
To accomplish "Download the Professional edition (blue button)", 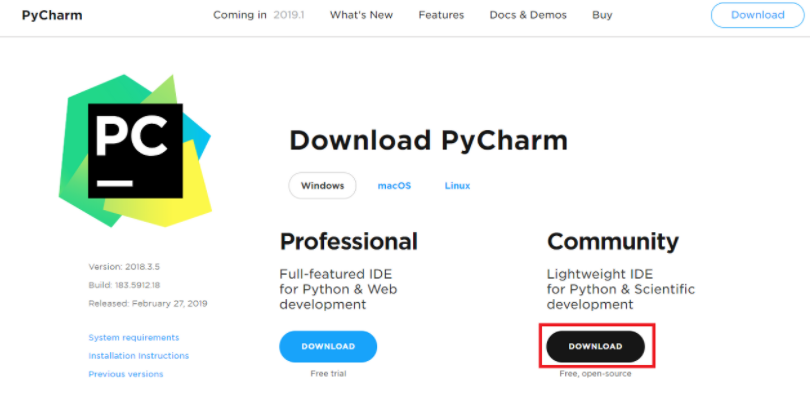I will 328,346.
